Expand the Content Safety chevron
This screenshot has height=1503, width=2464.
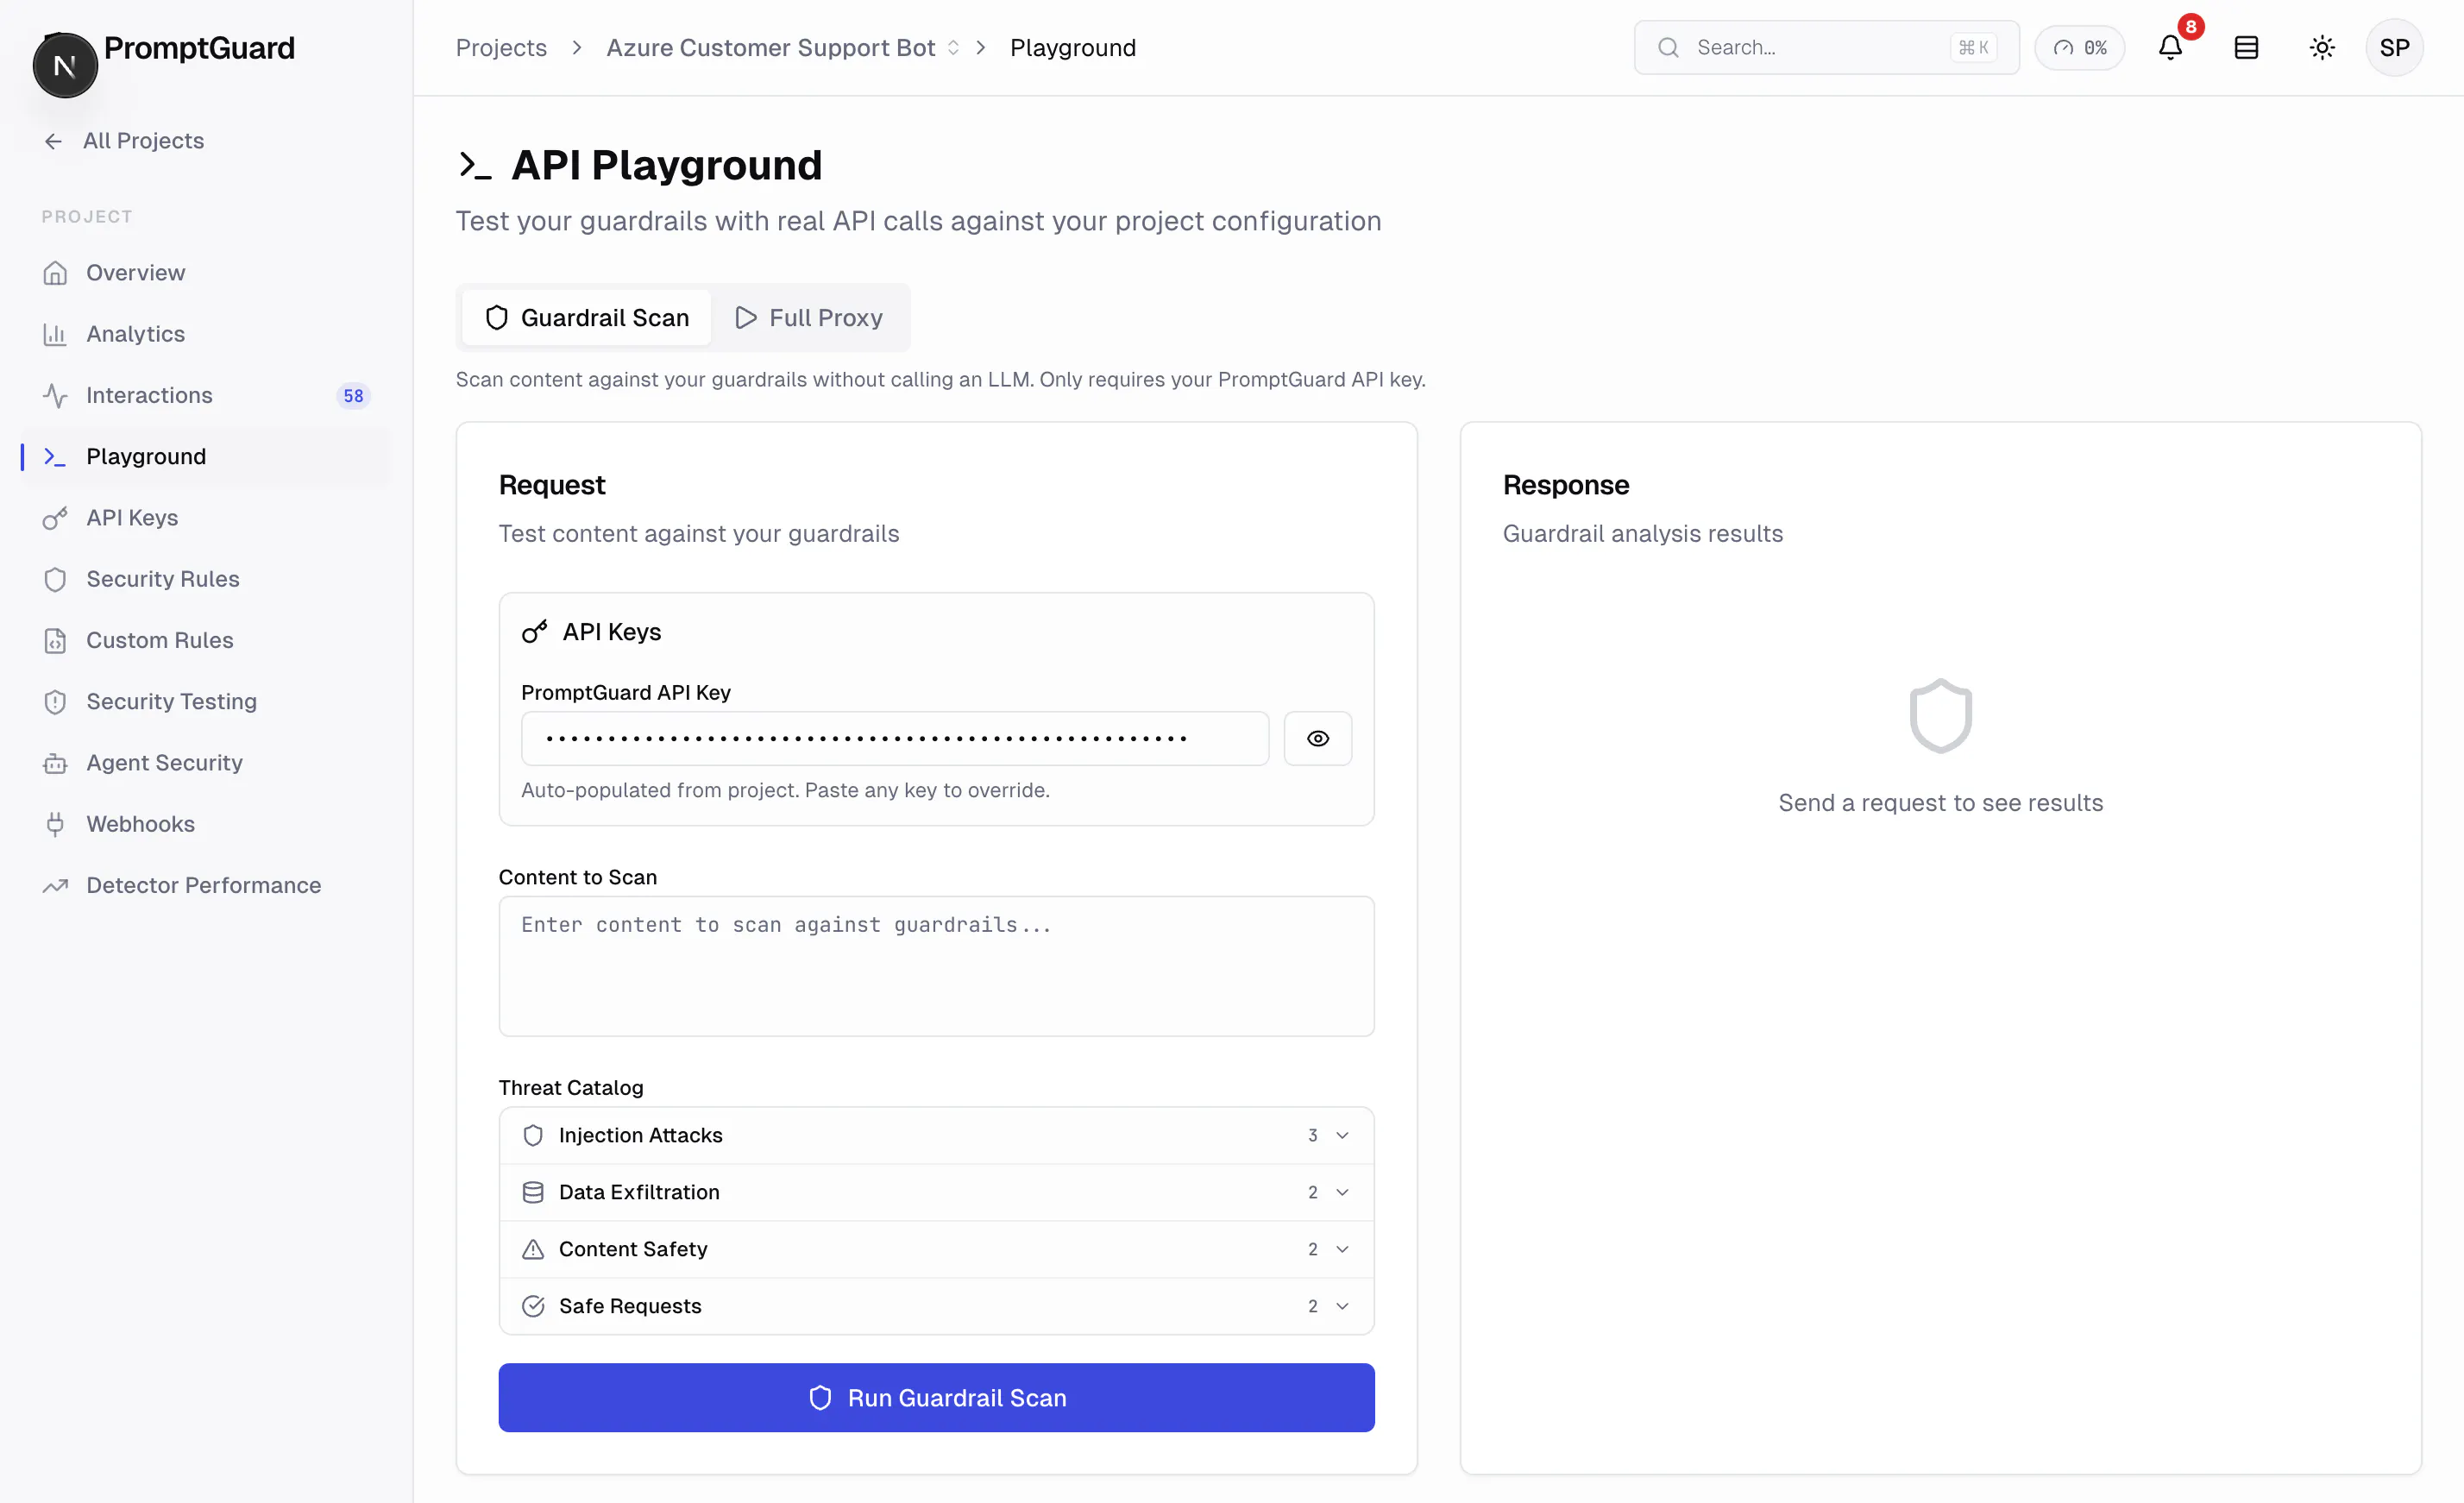1342,1249
